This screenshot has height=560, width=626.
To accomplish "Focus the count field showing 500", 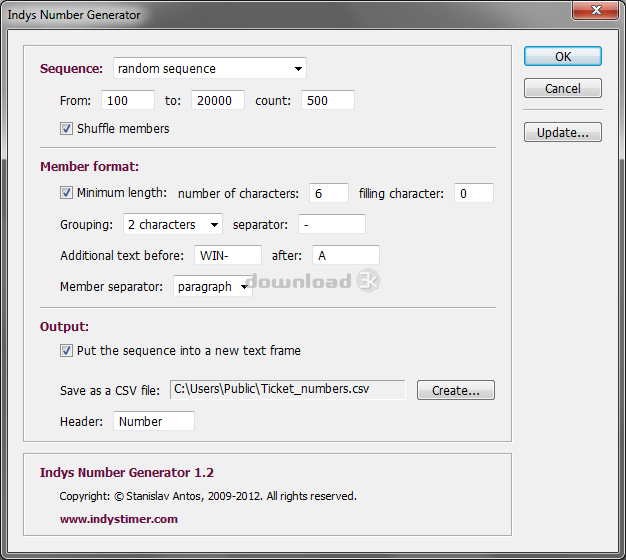I will pos(328,101).
